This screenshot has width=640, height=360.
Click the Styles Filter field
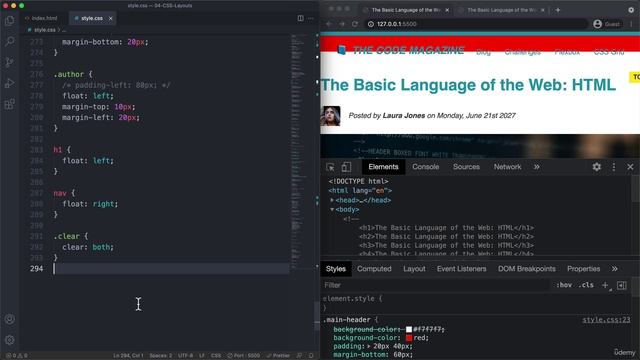click(x=436, y=285)
